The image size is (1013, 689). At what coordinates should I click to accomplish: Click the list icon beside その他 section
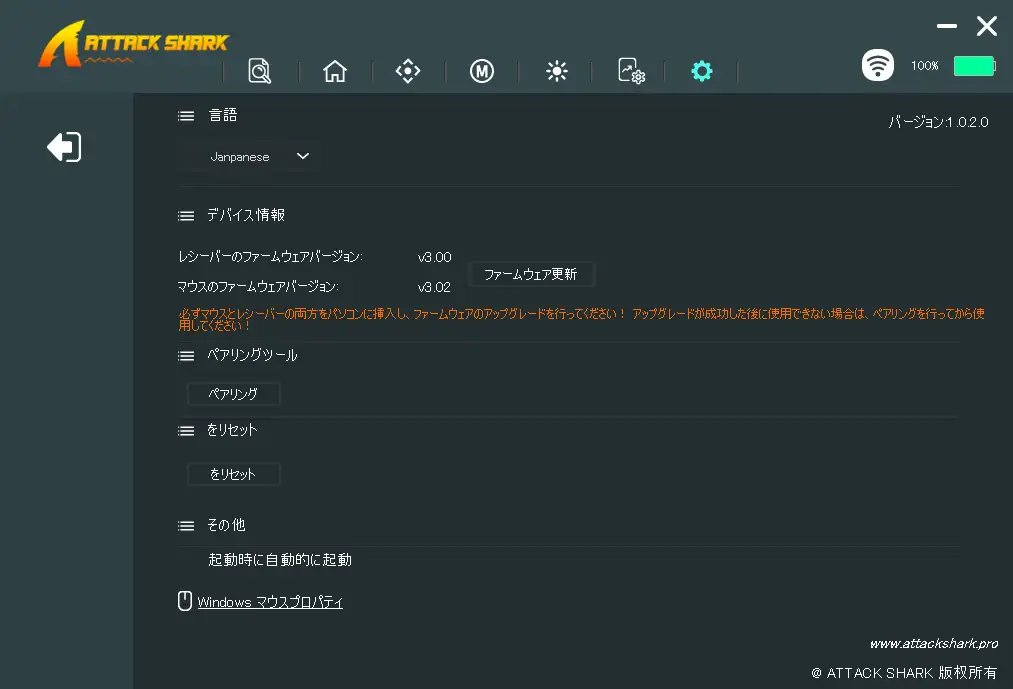pos(186,525)
